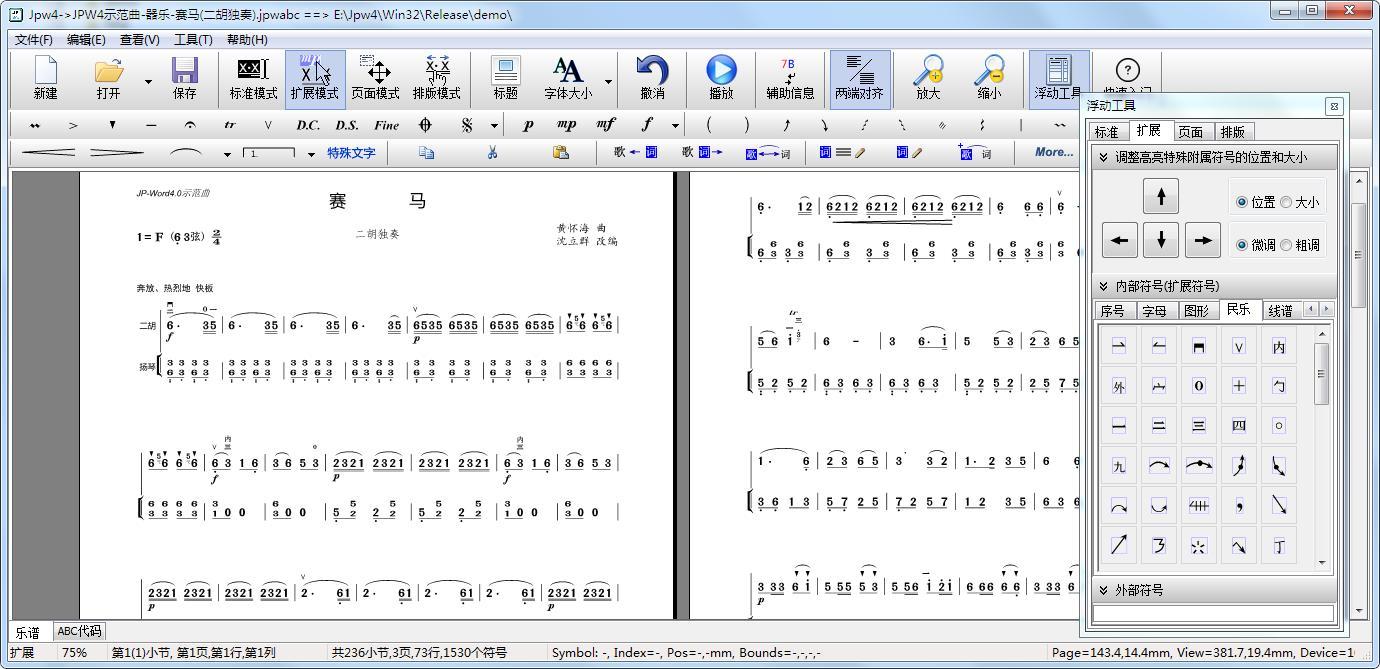Viewport: 1380px width, 669px height.
Task: Zoom in with 放大 magnifier
Action: [928, 78]
